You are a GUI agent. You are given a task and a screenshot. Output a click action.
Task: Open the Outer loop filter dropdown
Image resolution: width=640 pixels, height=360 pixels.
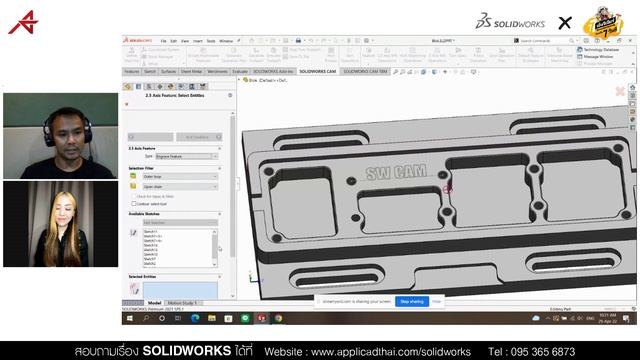[x=180, y=176]
